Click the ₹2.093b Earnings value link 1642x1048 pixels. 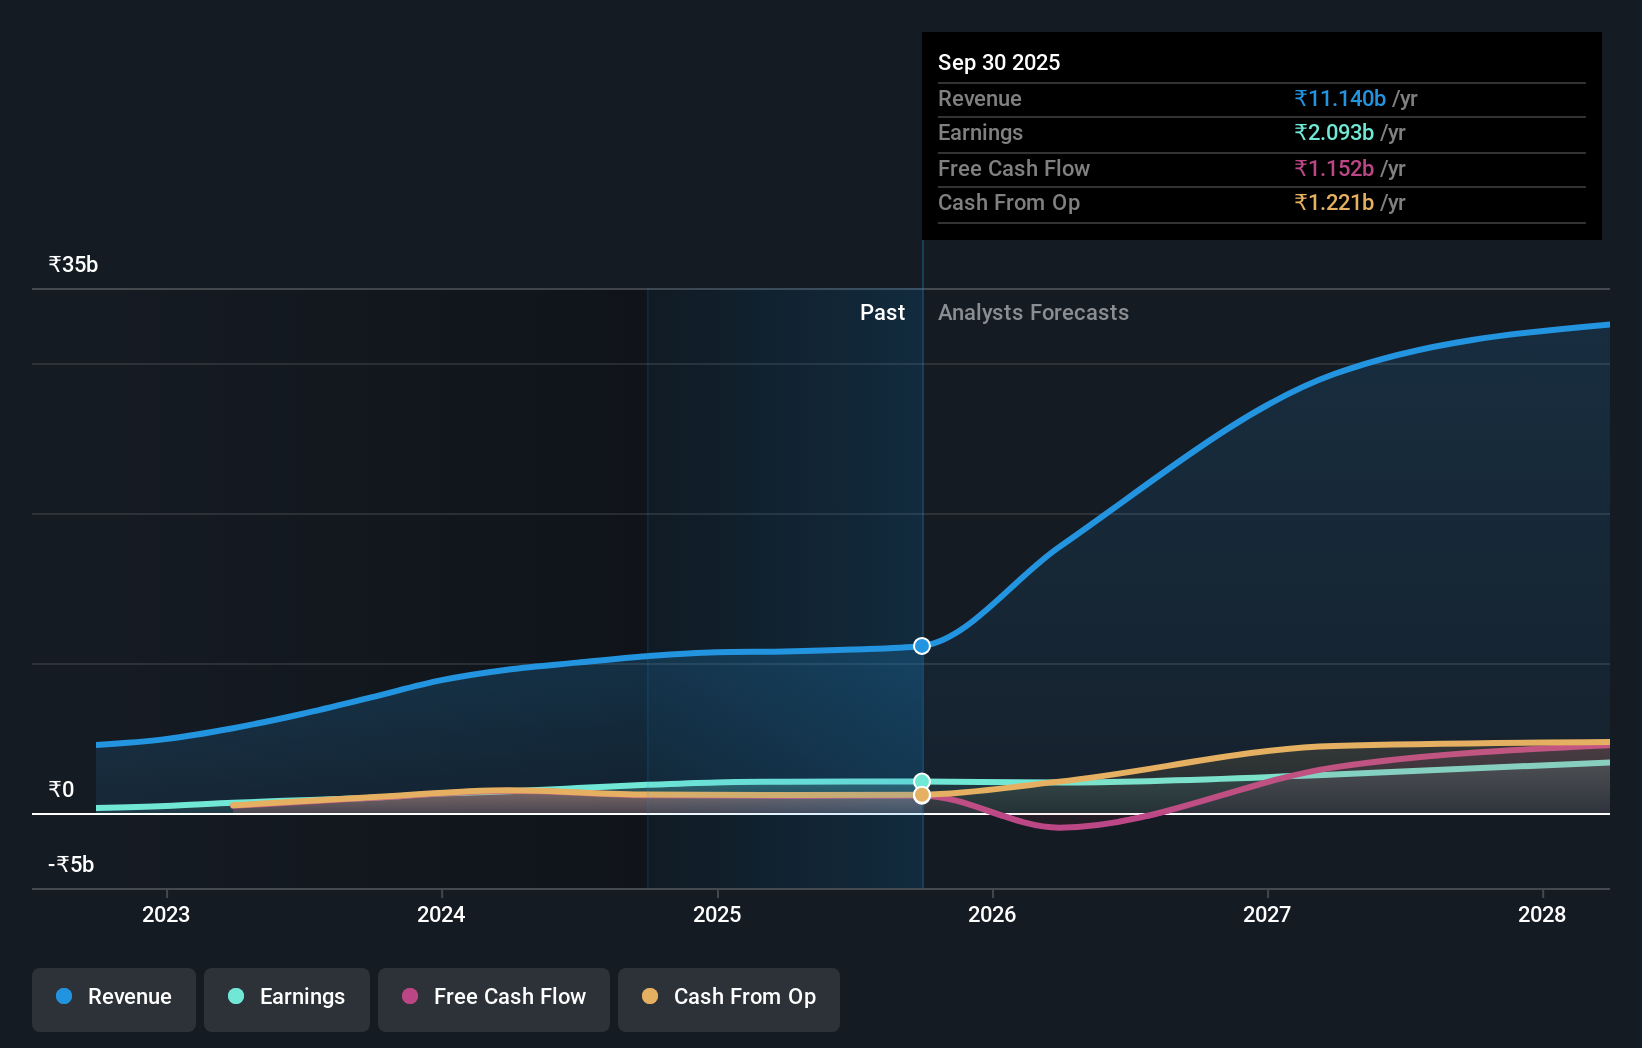(x=1336, y=132)
